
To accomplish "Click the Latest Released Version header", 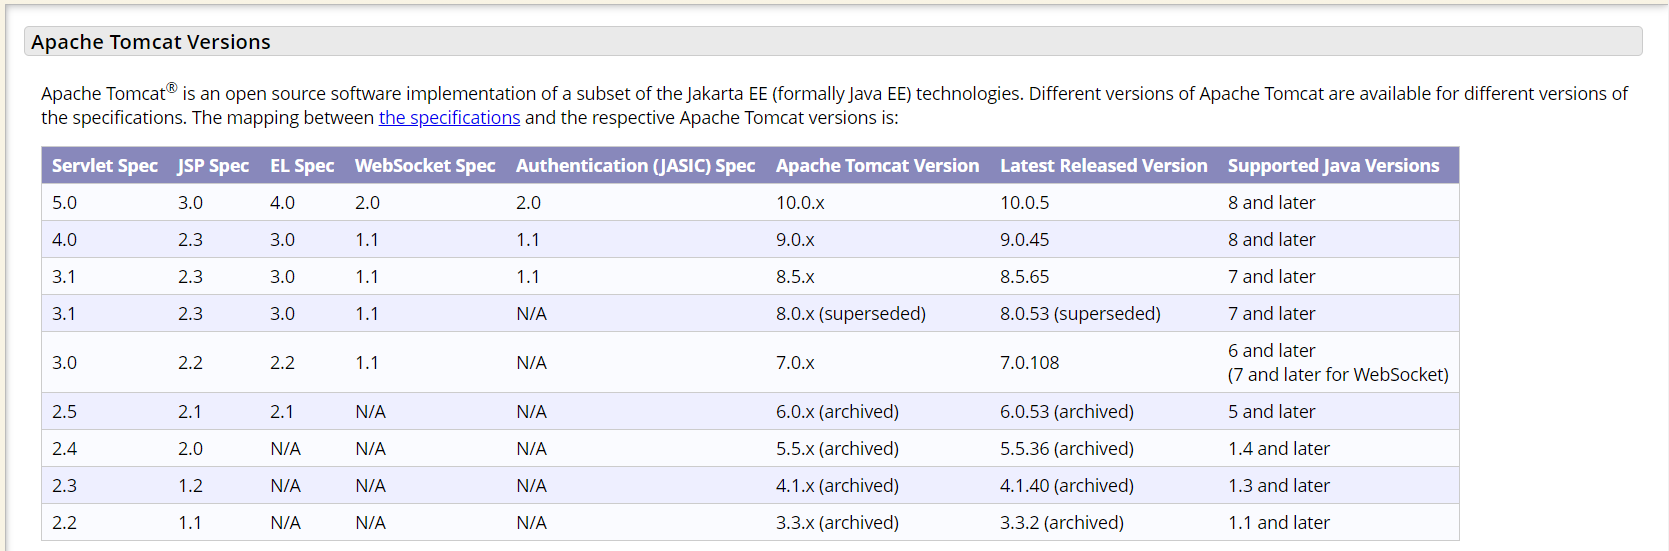I will [x=1103, y=166].
